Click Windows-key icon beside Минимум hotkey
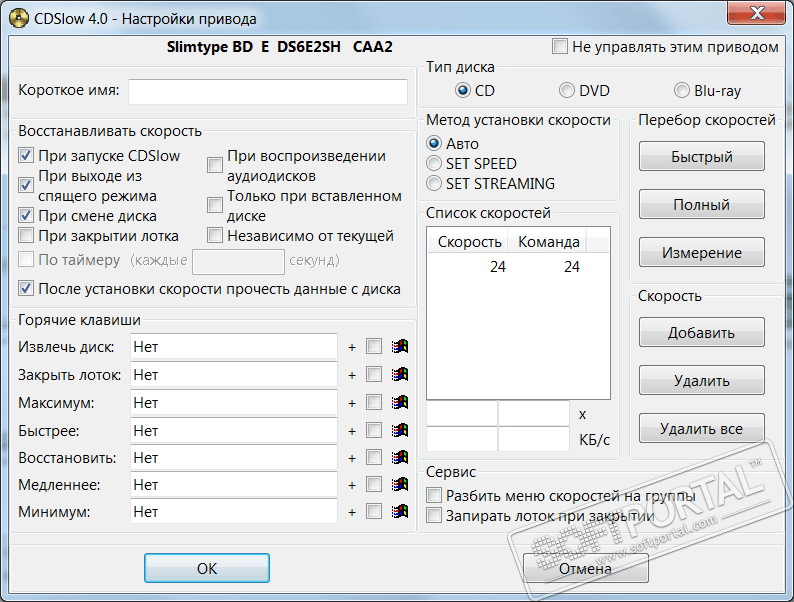Screen dimensions: 794x602 [x=400, y=511]
